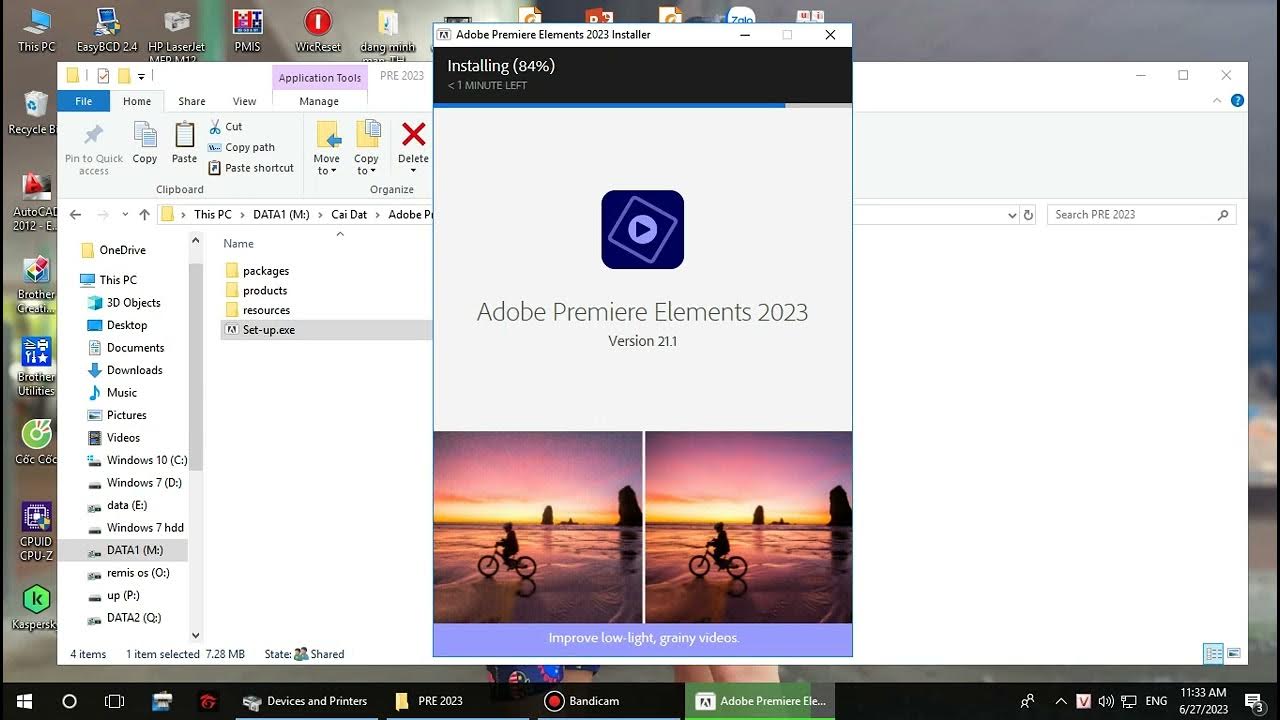Open Videos in navigation pane
Screen dimensions: 1280x720
(x=123, y=438)
